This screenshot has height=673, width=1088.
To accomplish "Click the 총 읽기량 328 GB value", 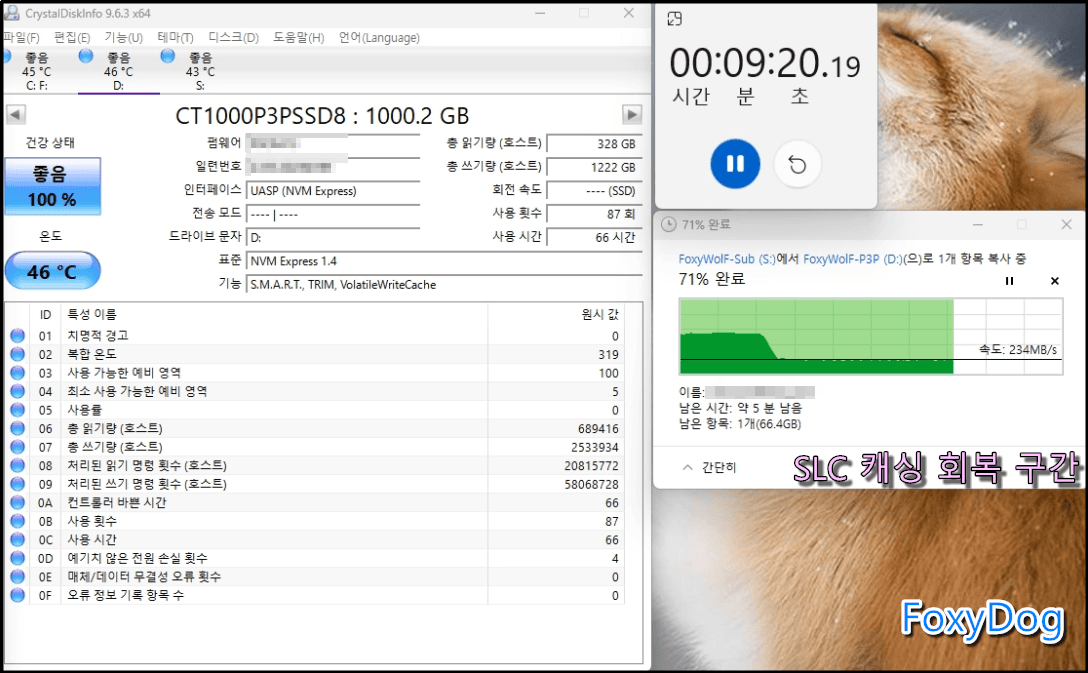I will pos(594,144).
